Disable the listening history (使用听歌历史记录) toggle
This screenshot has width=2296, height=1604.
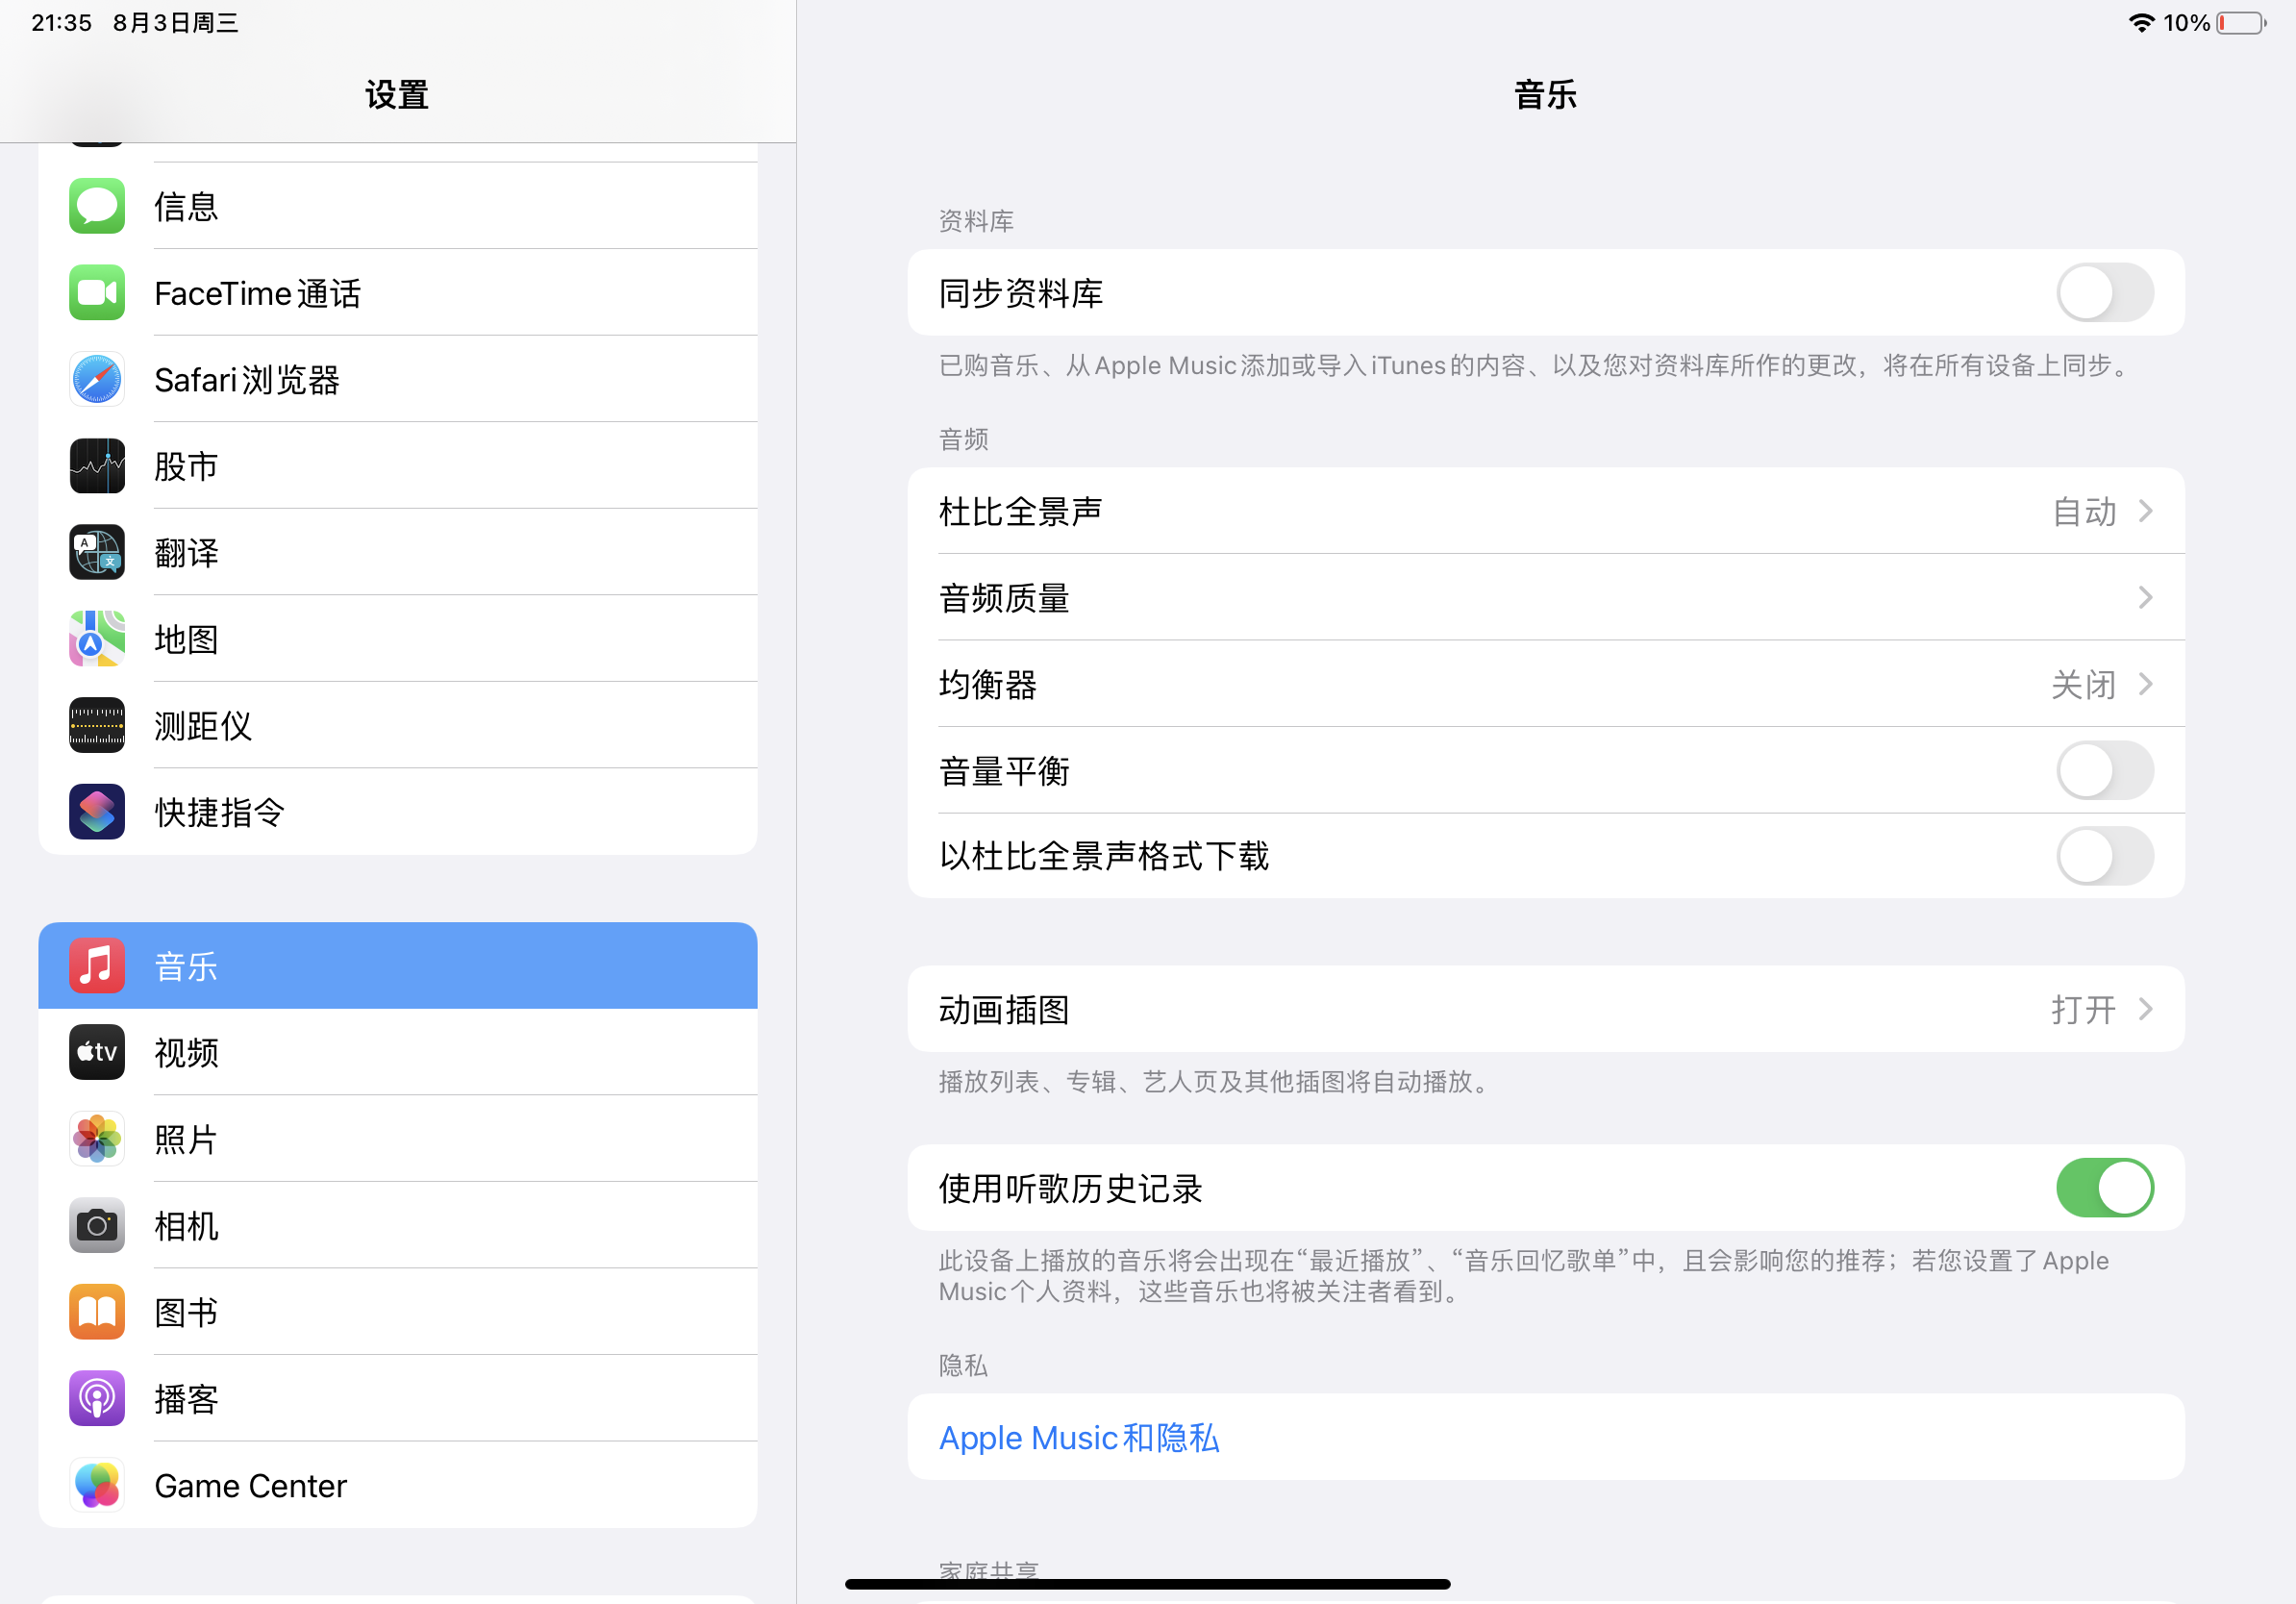tap(2104, 1188)
